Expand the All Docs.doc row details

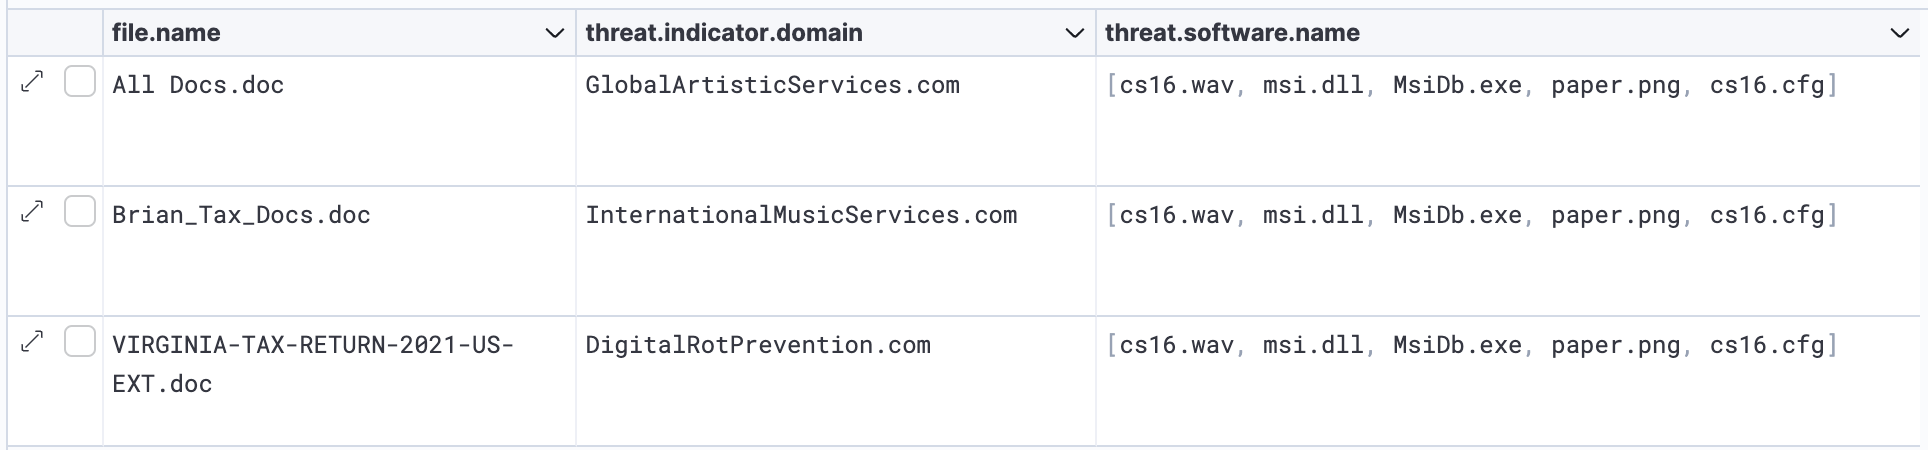pyautogui.click(x=33, y=81)
